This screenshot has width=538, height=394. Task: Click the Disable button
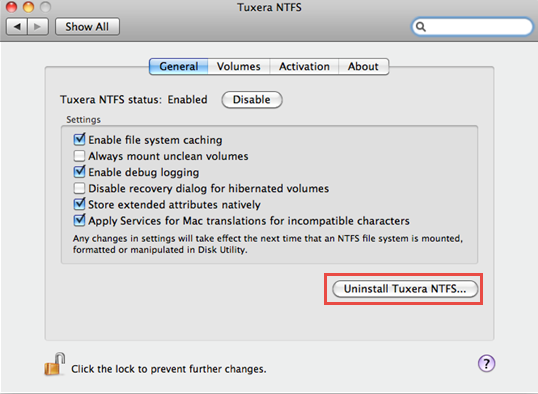[x=252, y=100]
